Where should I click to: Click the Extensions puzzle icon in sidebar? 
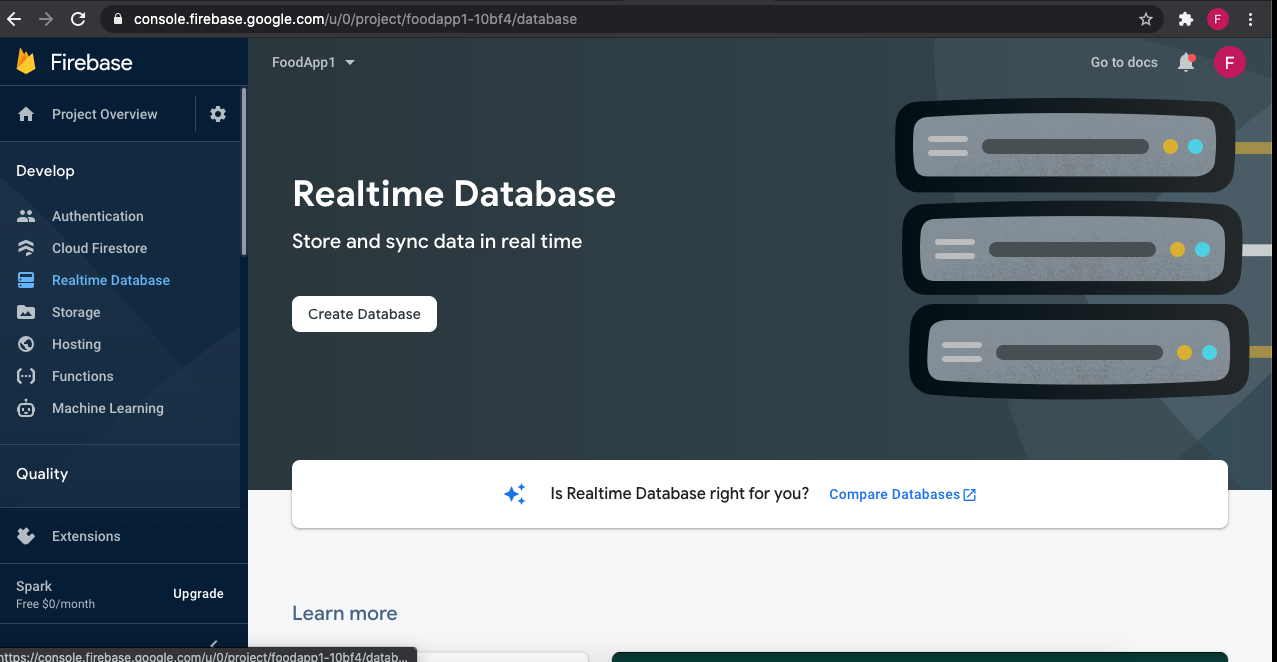click(x=26, y=536)
